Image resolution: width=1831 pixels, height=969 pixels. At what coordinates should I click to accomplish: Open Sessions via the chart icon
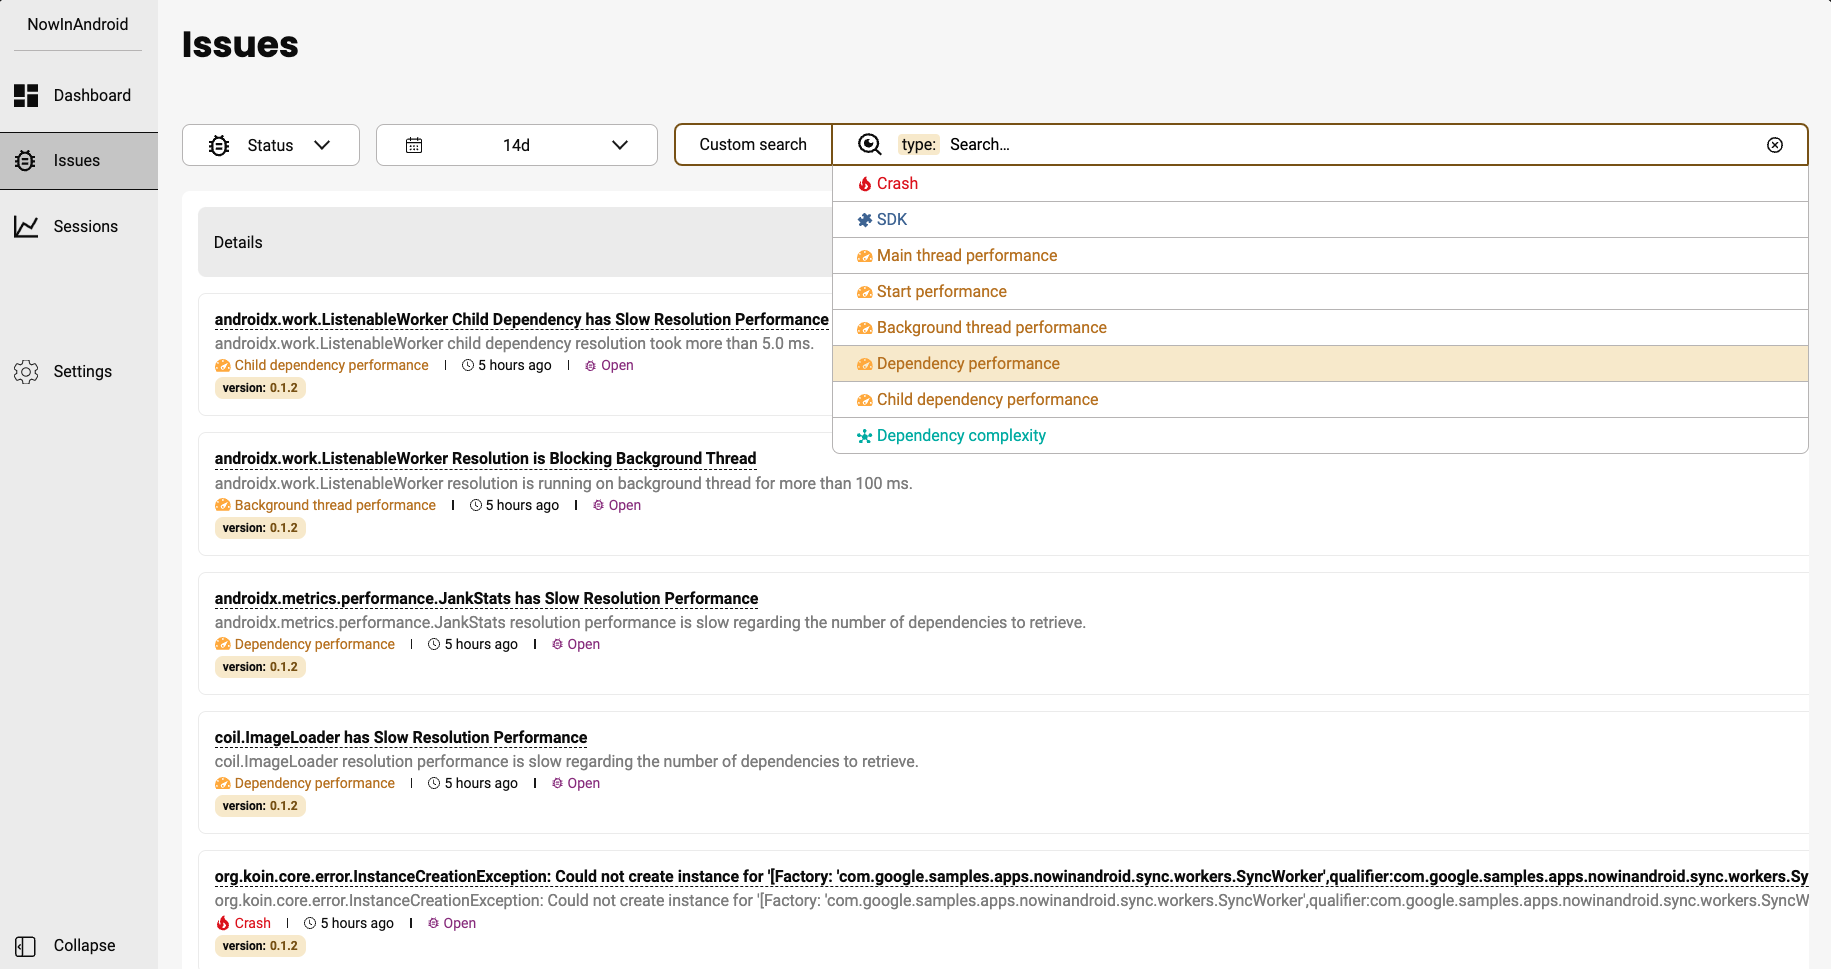pos(26,227)
